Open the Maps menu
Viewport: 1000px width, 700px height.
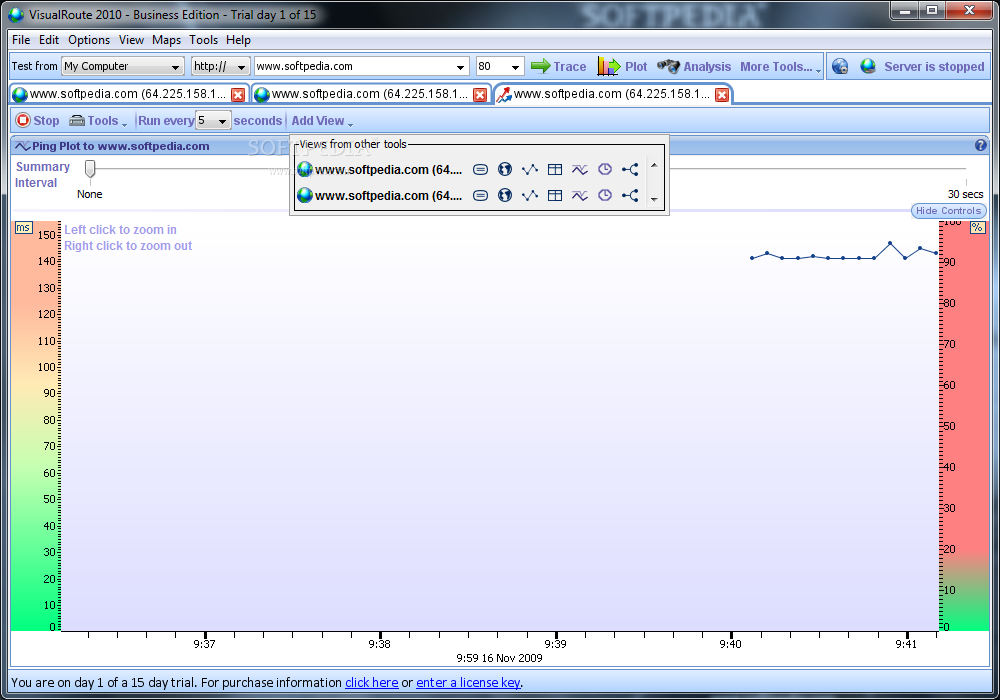click(166, 40)
